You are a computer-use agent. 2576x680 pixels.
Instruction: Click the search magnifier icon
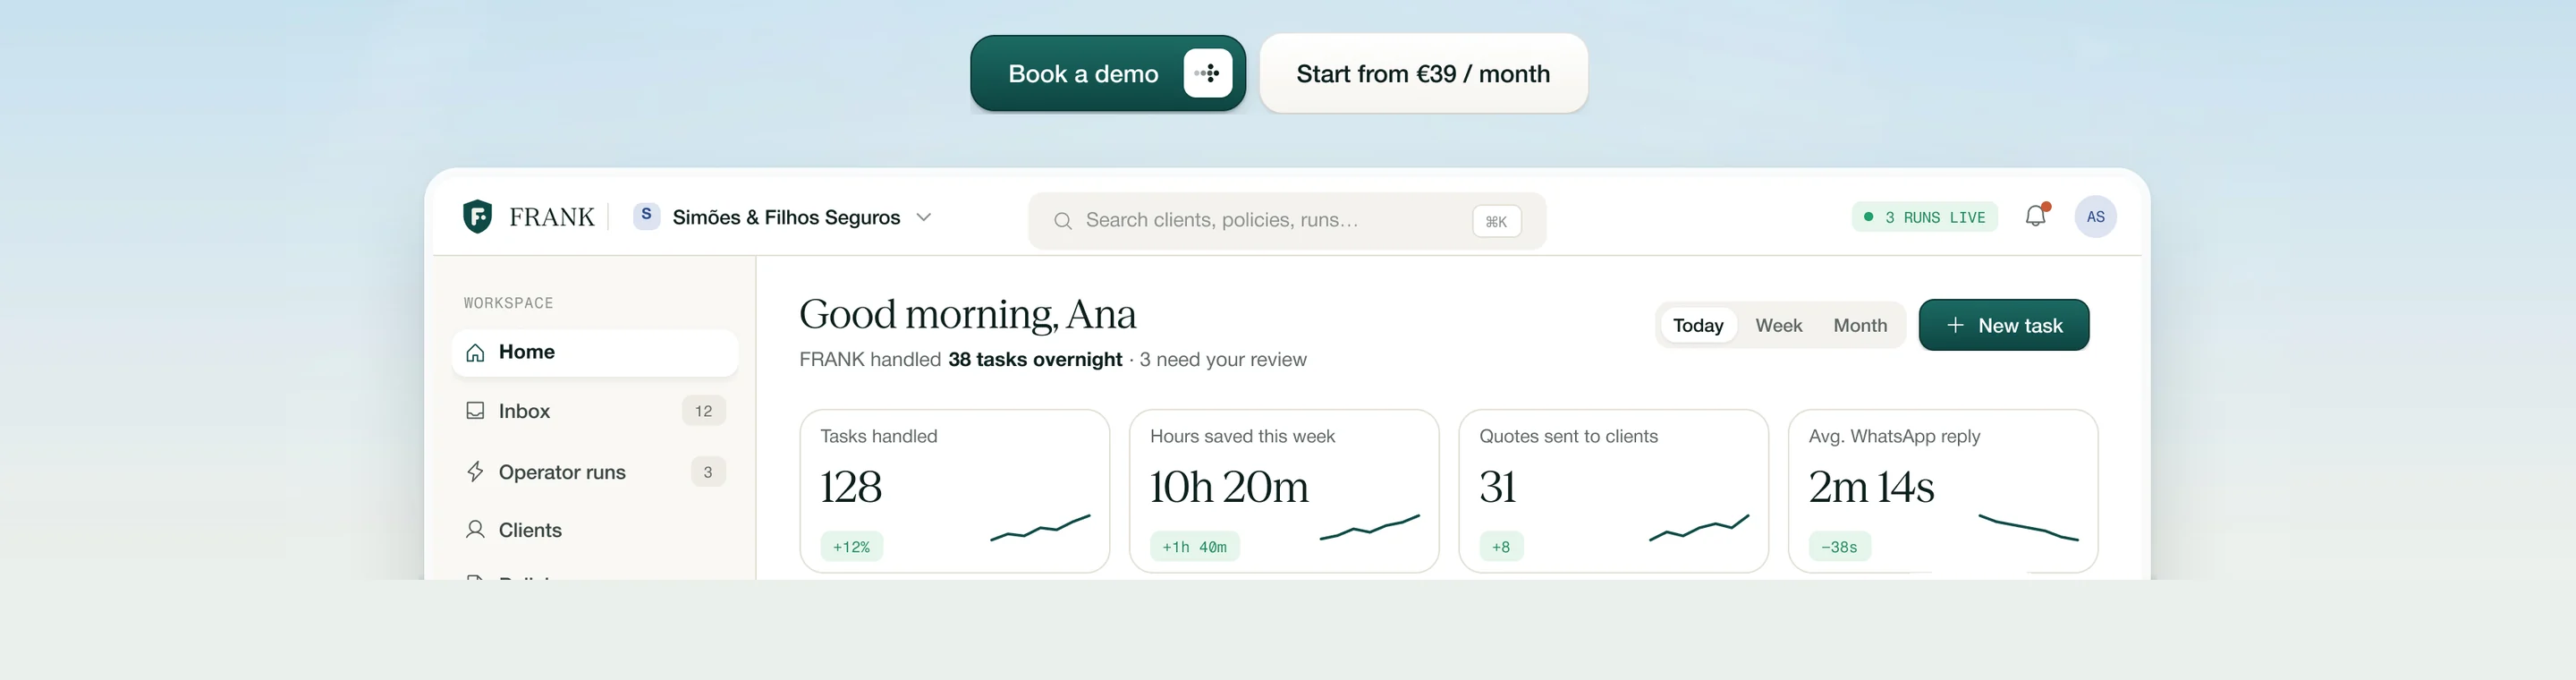pyautogui.click(x=1063, y=221)
